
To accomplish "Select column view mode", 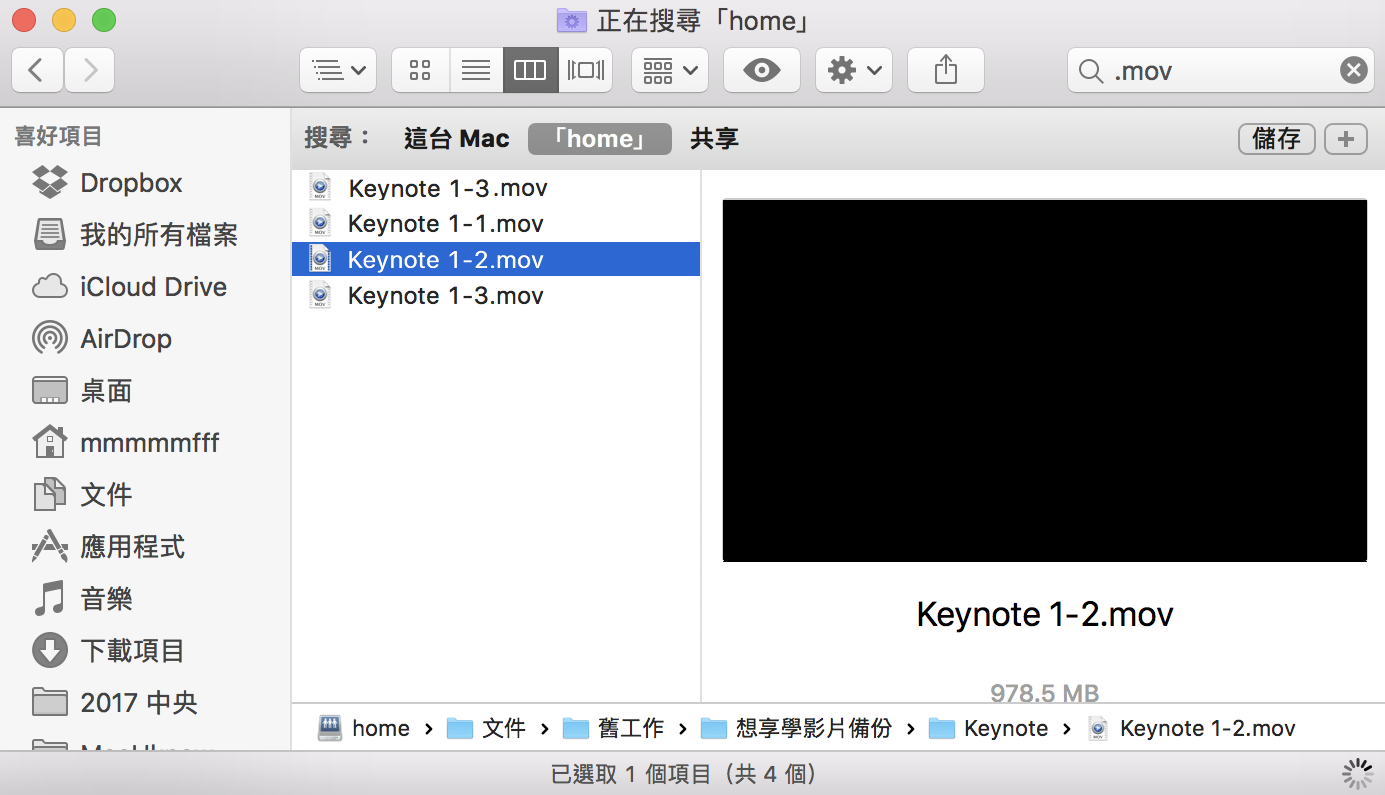I will click(530, 70).
